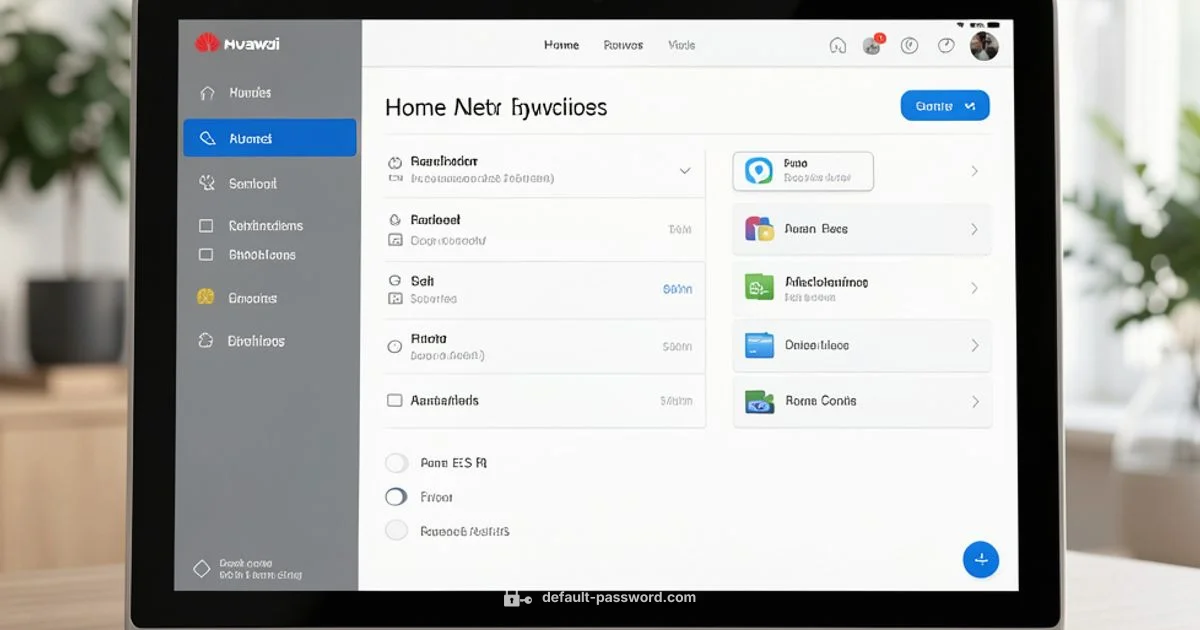Click the notifications bell with red badge

[873, 44]
